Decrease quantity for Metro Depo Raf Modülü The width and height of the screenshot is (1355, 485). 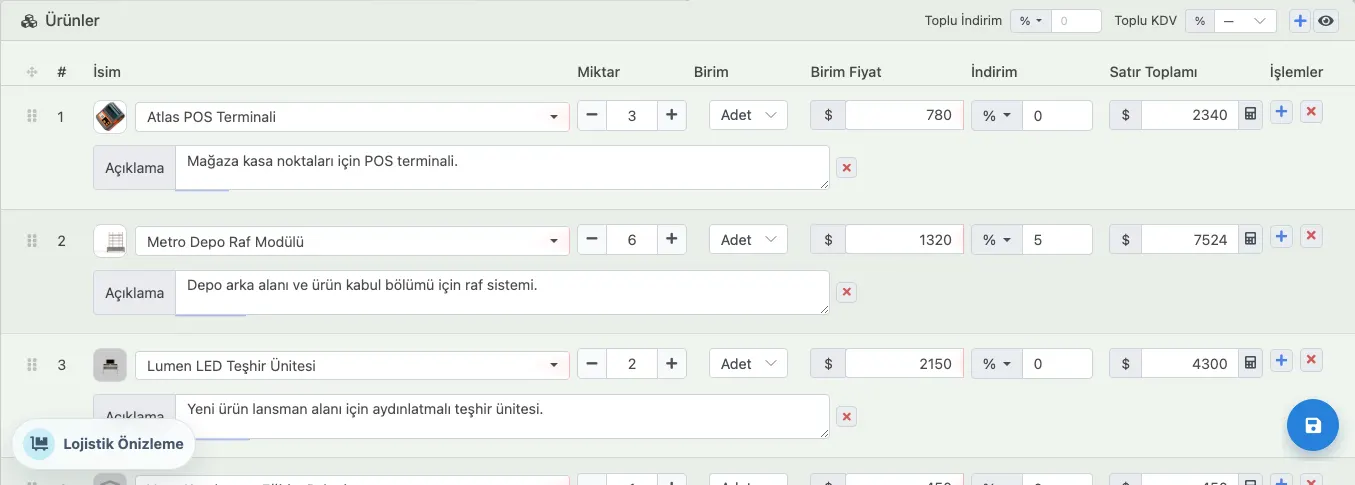pyautogui.click(x=592, y=239)
